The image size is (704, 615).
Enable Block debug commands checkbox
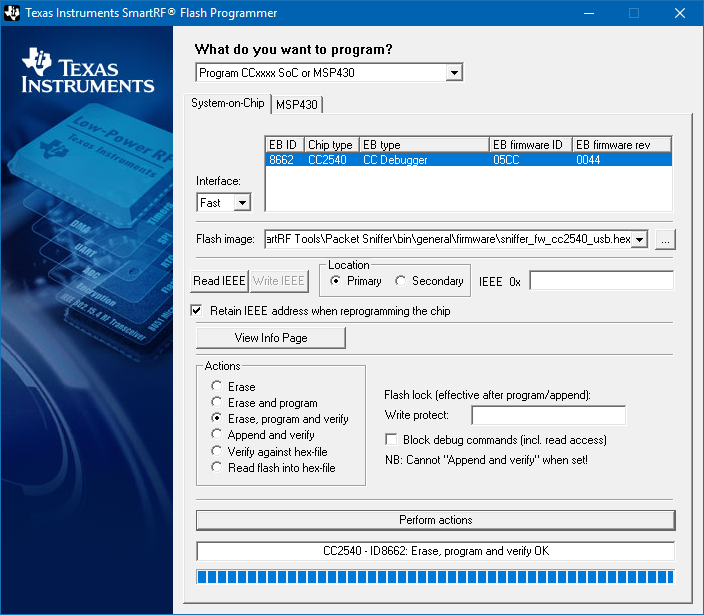[391, 439]
